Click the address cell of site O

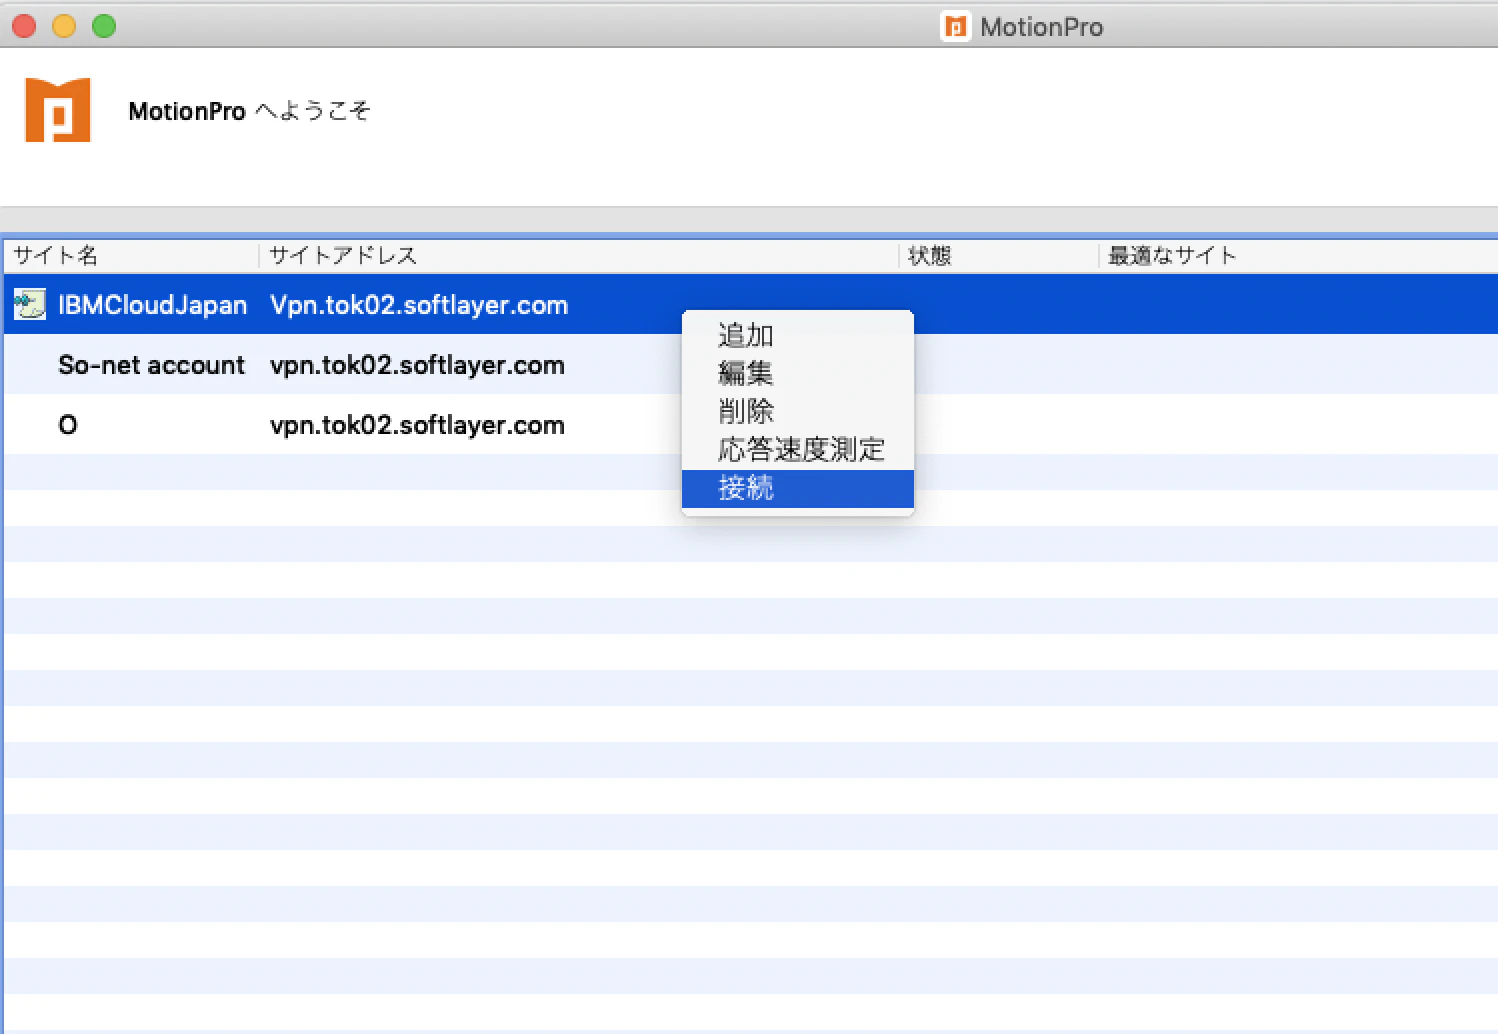click(x=417, y=425)
